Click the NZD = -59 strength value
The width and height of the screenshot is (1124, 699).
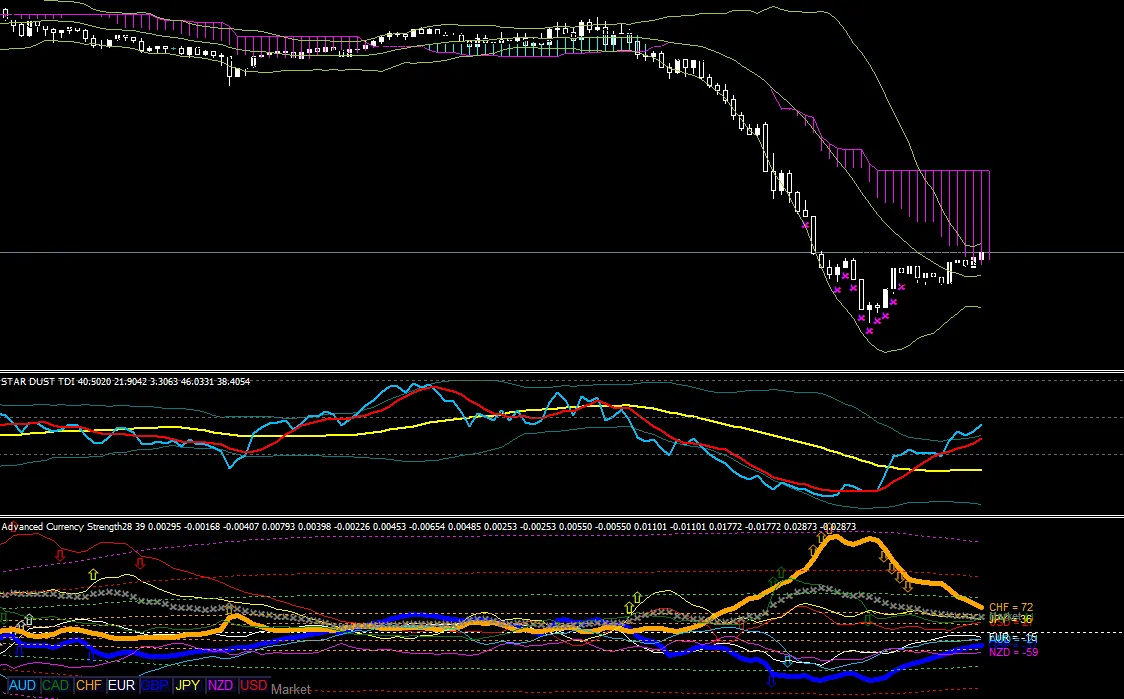click(1013, 652)
